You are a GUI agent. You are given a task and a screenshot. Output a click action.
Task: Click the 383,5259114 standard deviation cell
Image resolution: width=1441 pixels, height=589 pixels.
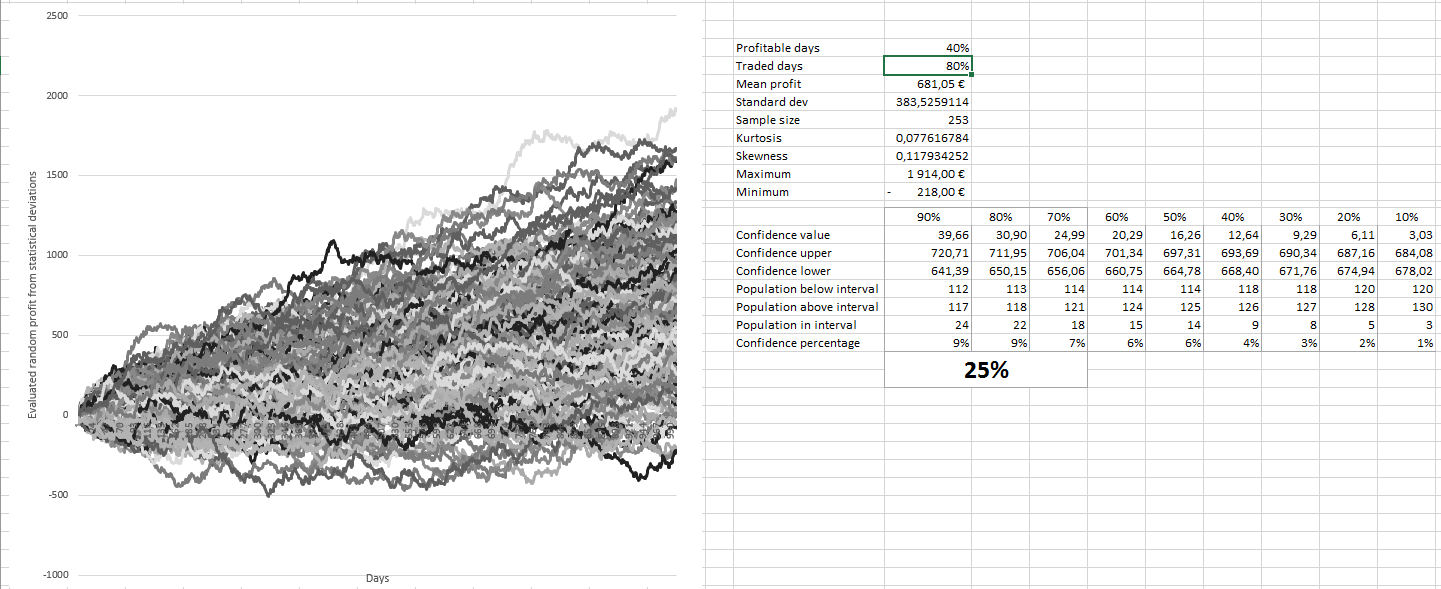(928, 102)
